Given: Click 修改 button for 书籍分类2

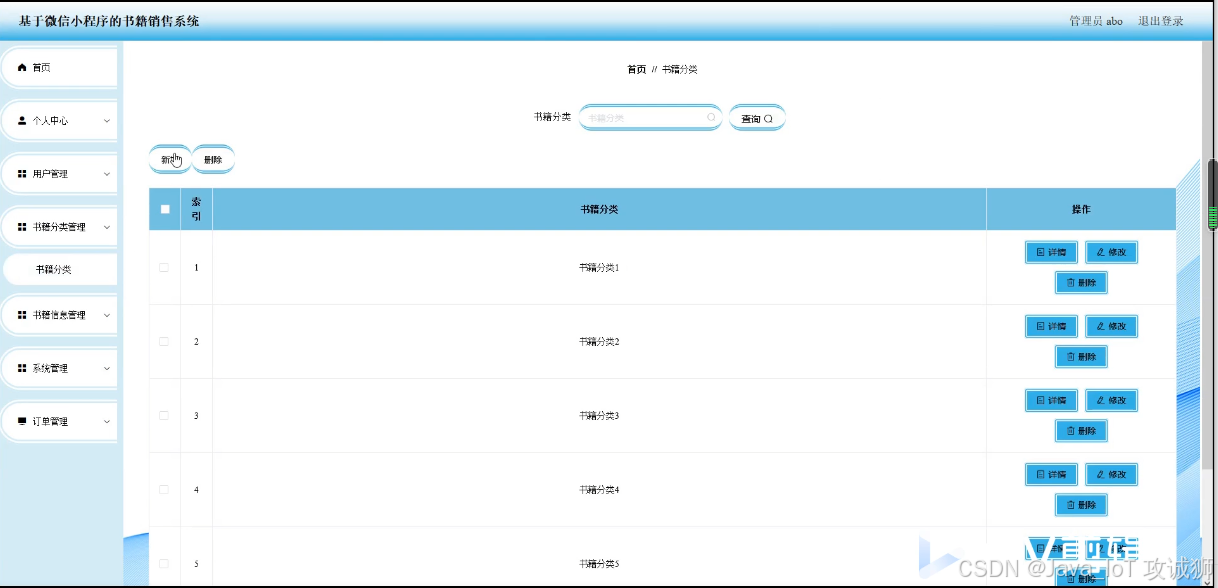Looking at the screenshot, I should point(1111,326).
